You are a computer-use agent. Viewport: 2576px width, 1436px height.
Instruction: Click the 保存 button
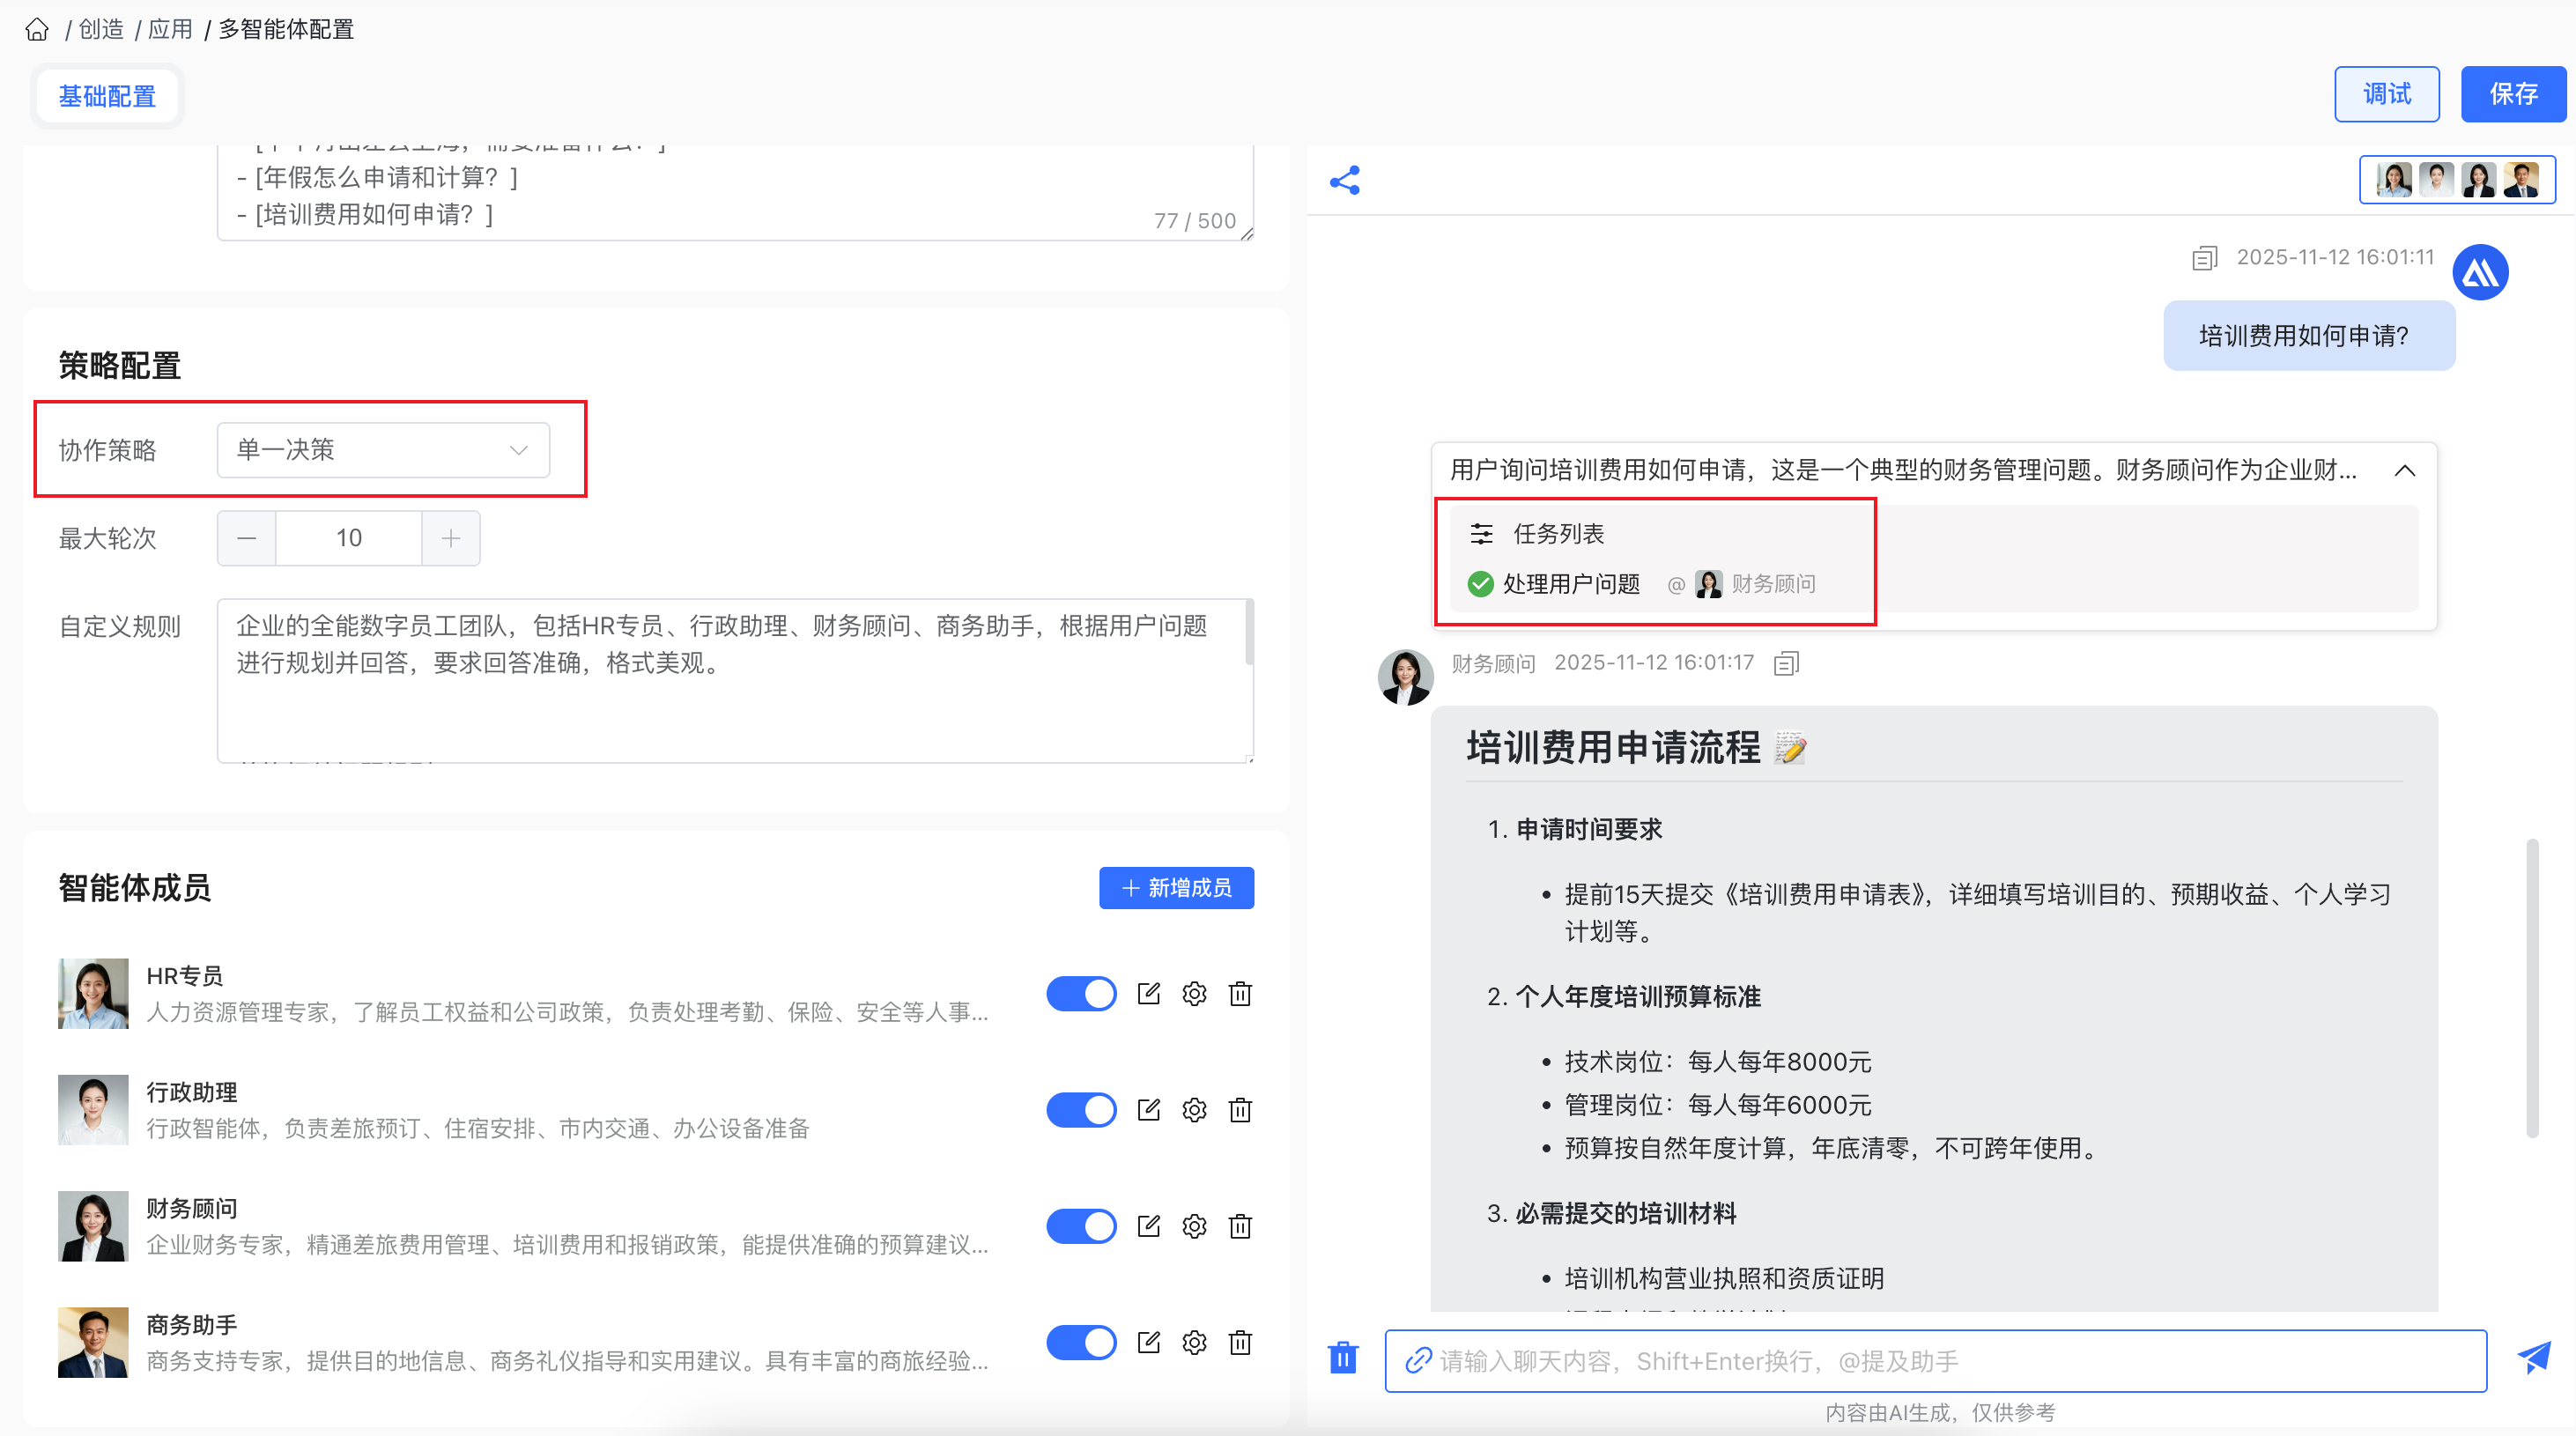pyautogui.click(x=2512, y=94)
